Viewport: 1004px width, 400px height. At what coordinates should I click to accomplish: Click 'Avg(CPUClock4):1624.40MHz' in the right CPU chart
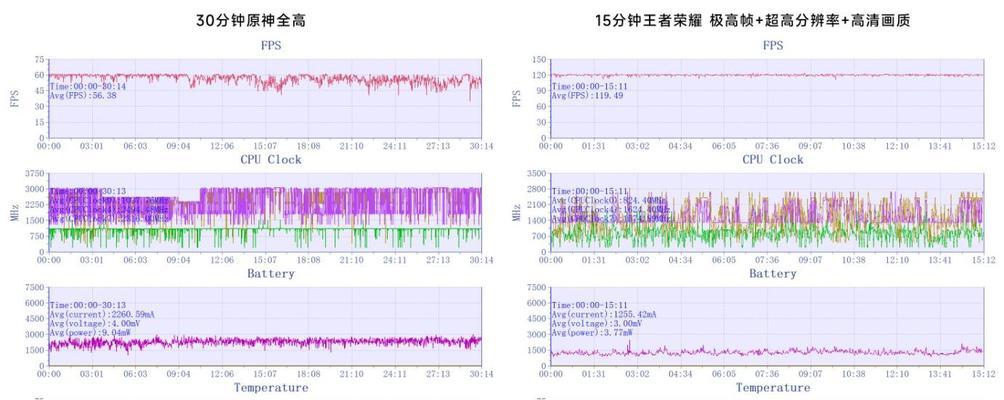610,209
